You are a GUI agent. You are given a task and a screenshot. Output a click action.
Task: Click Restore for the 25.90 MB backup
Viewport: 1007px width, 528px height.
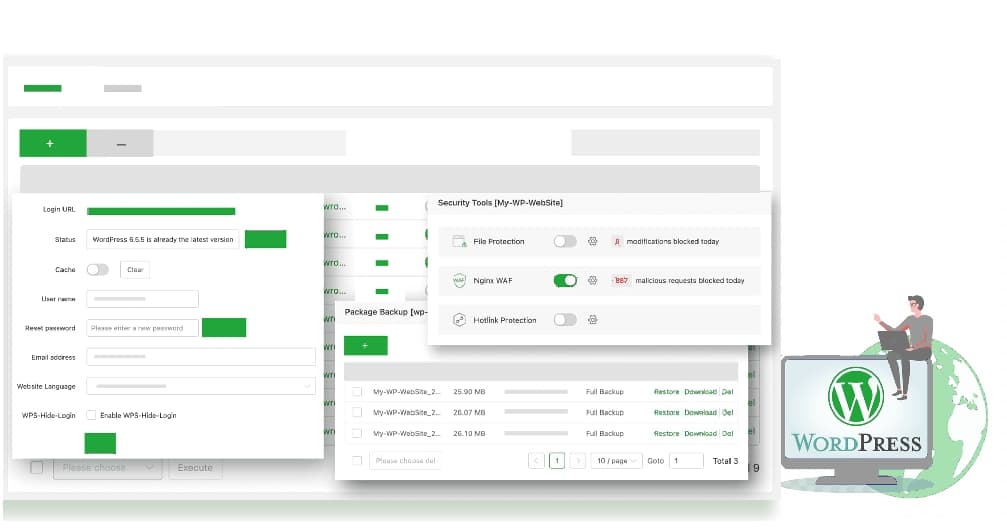coord(666,392)
